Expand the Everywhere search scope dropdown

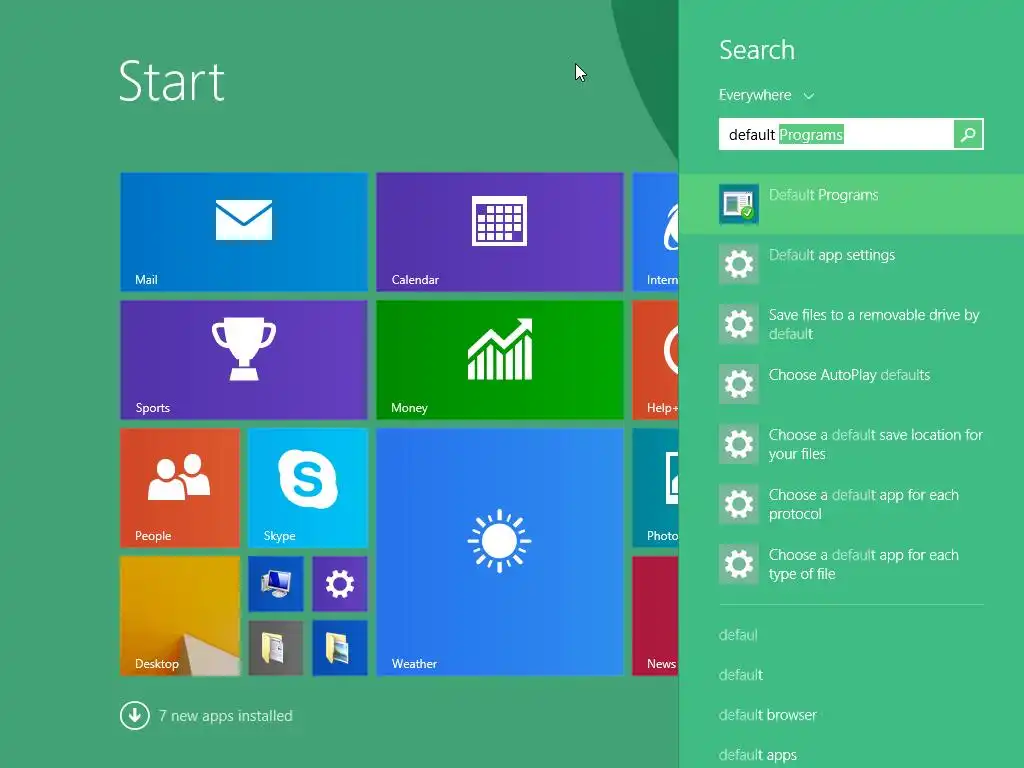click(x=767, y=95)
